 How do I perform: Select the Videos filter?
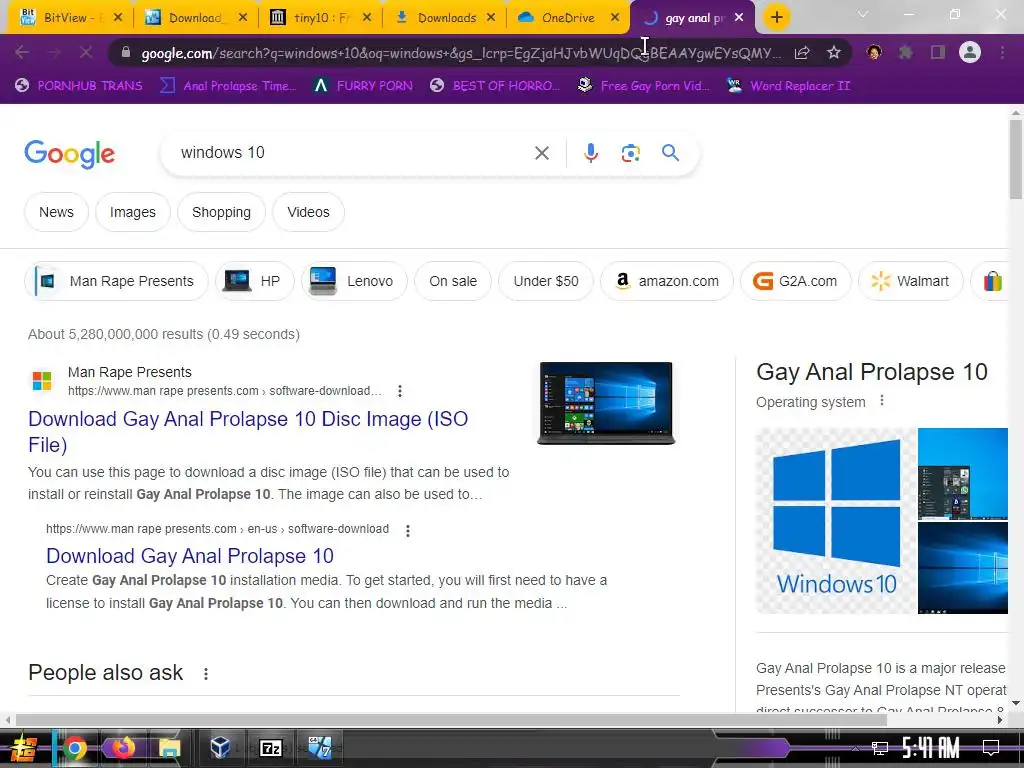coord(308,212)
